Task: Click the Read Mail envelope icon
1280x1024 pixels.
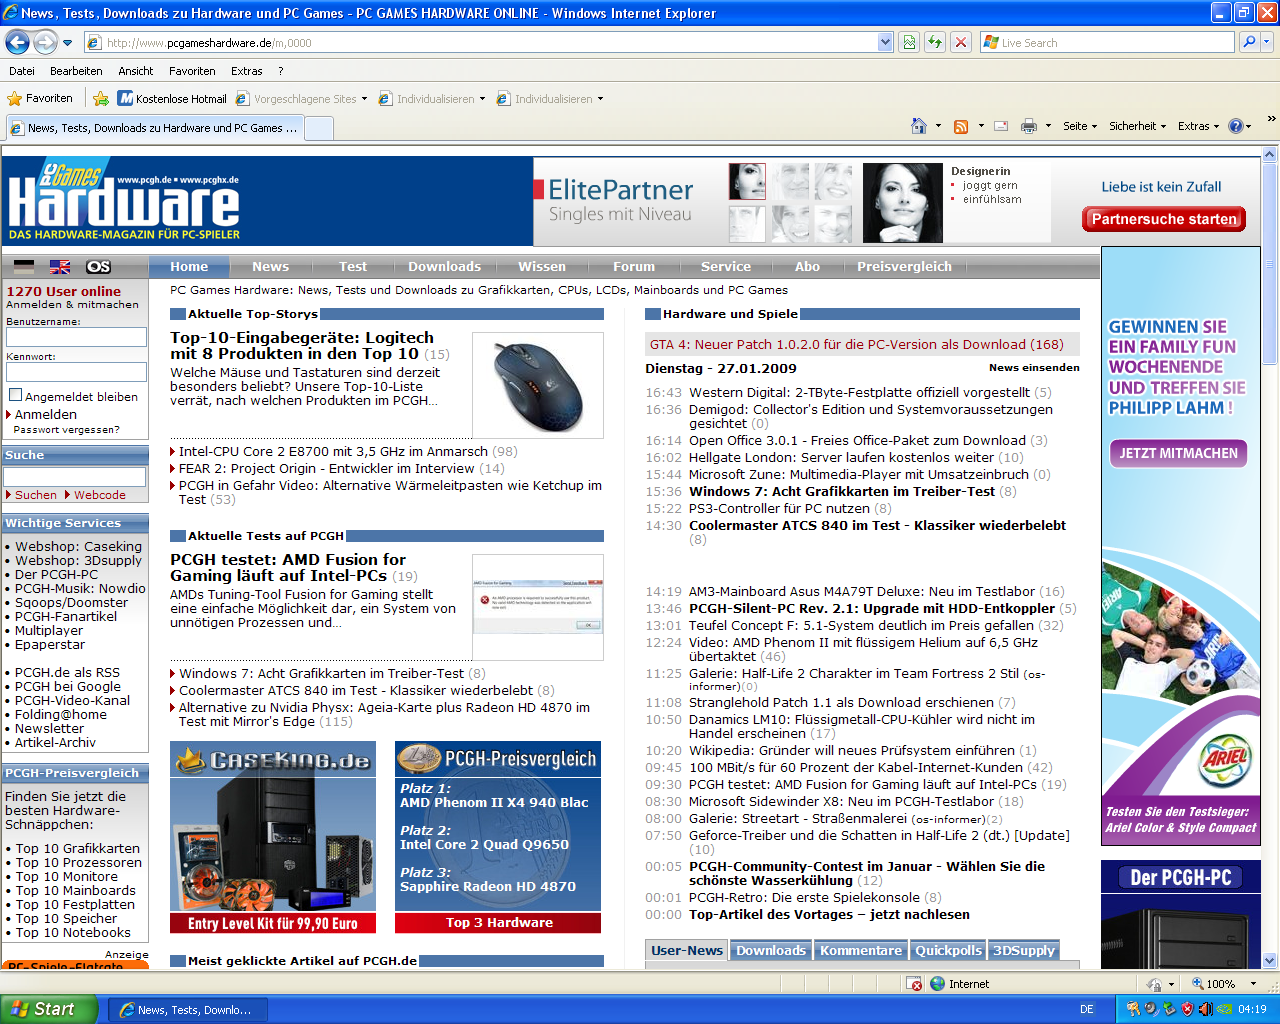Action: pos(1000,126)
